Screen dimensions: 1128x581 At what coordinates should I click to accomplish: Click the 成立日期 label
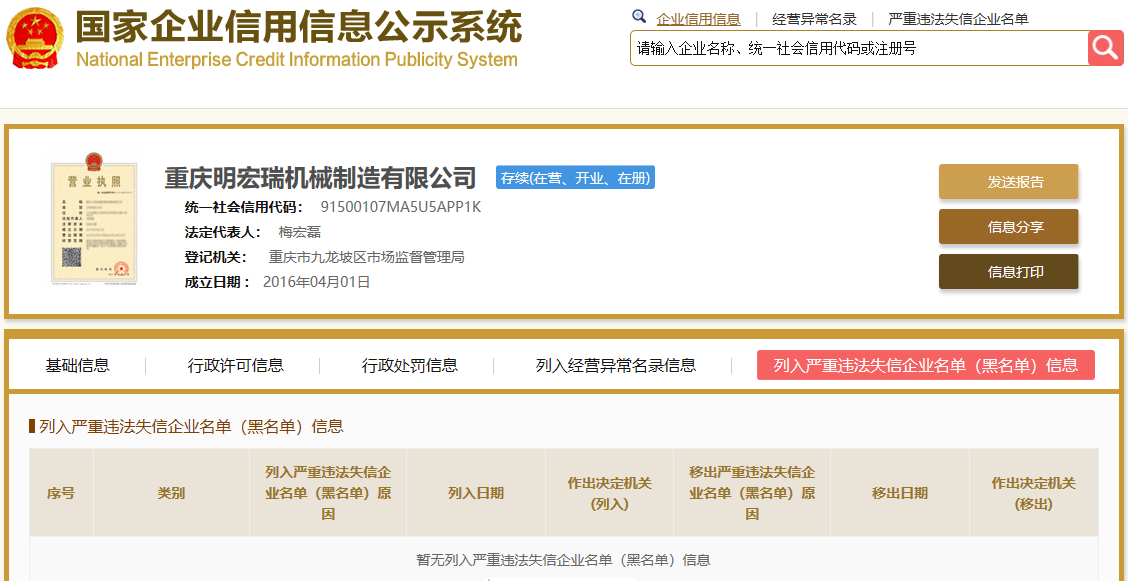218,282
